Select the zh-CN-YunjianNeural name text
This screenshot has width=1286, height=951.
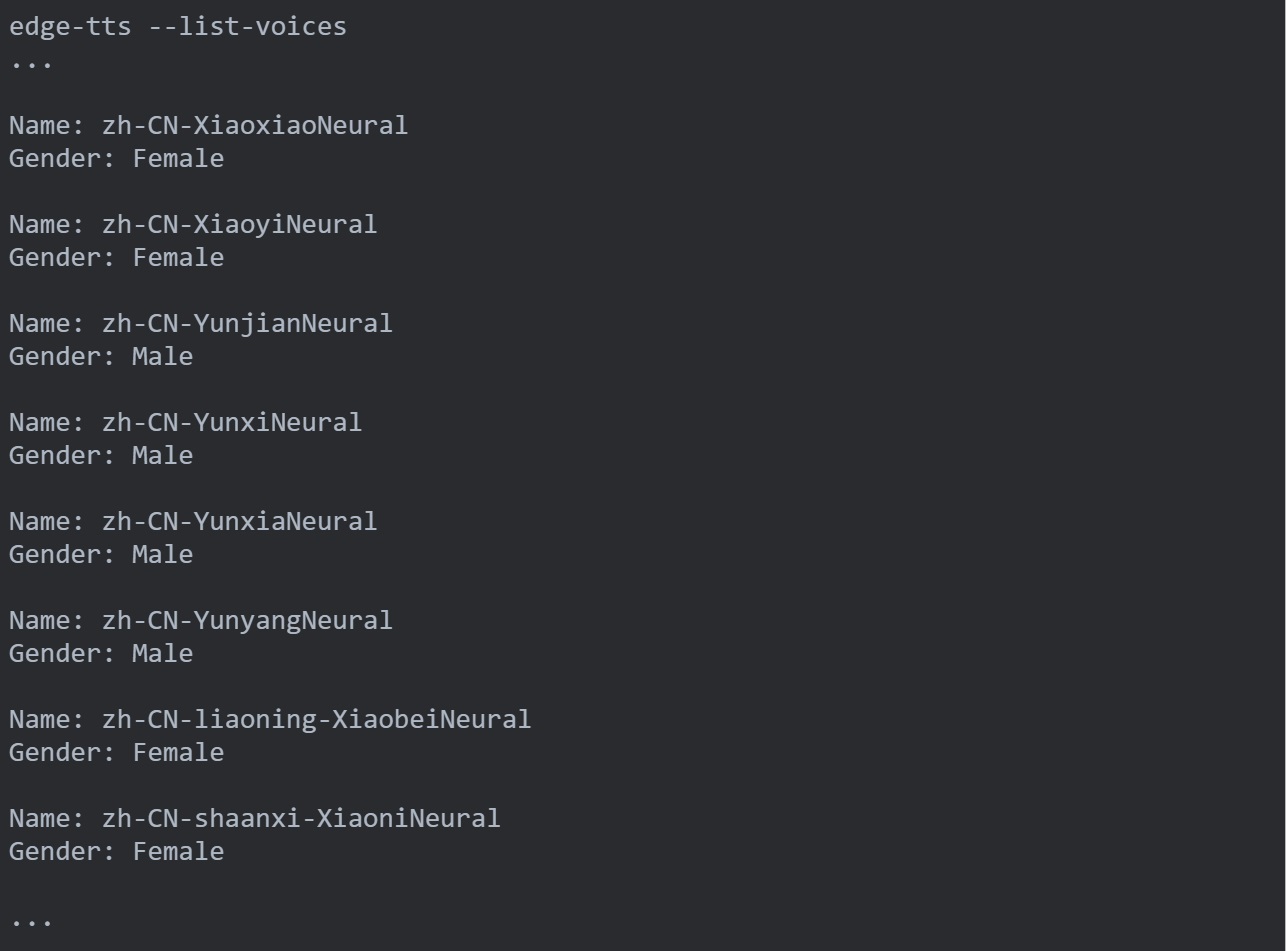247,324
